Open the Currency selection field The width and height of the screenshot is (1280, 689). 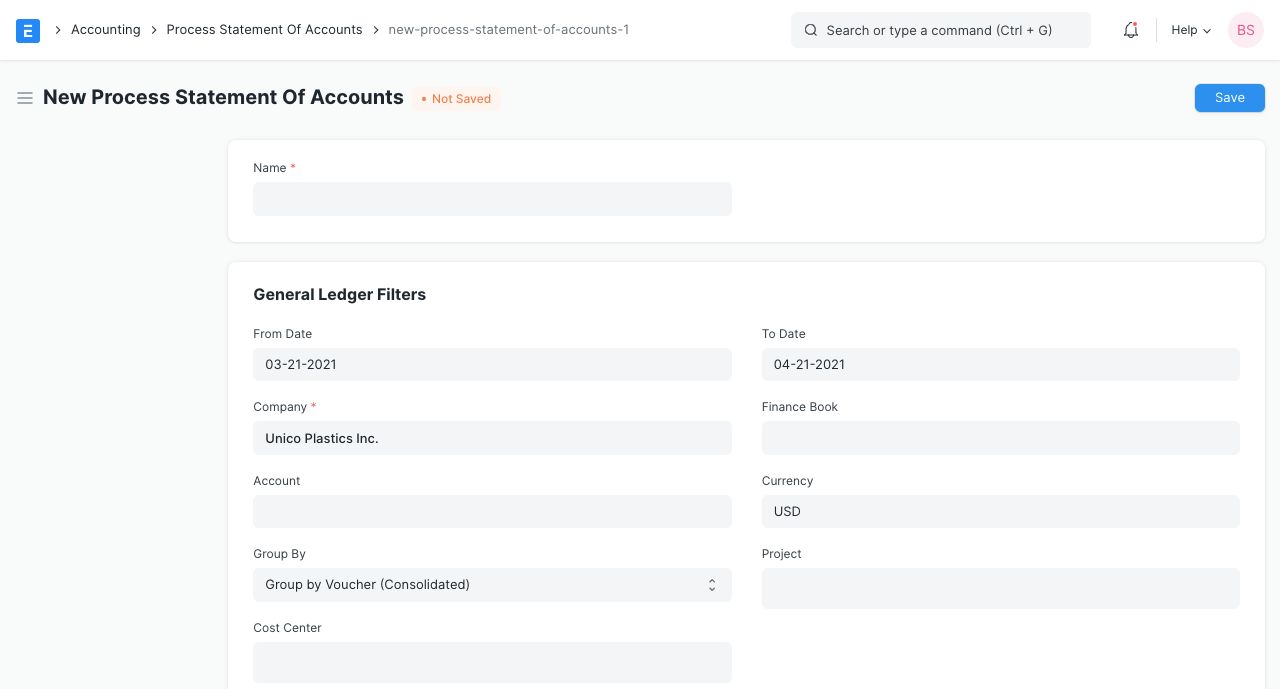pos(1000,511)
